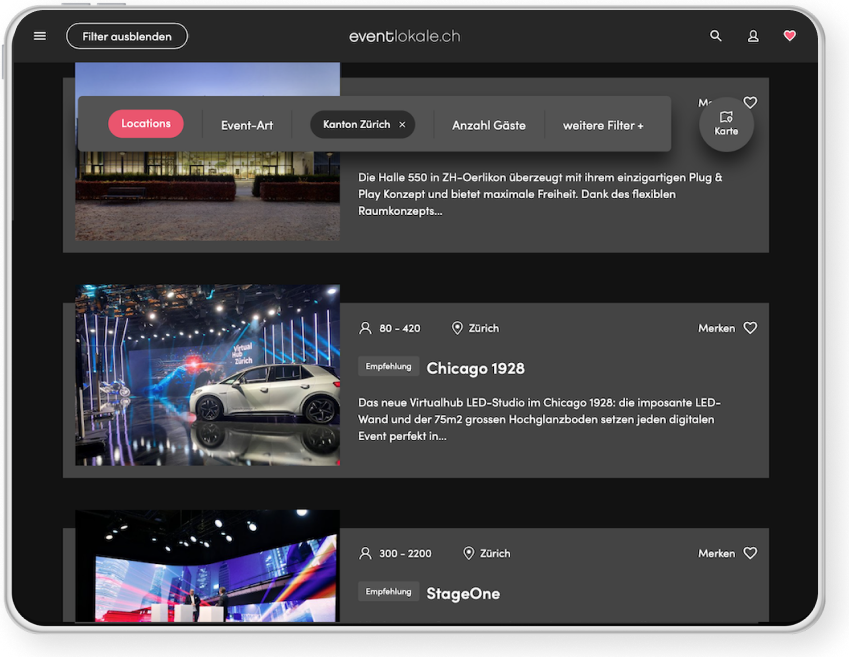This screenshot has width=849, height=657.
Task: Save StageOne with the heart icon
Action: pyautogui.click(x=750, y=553)
